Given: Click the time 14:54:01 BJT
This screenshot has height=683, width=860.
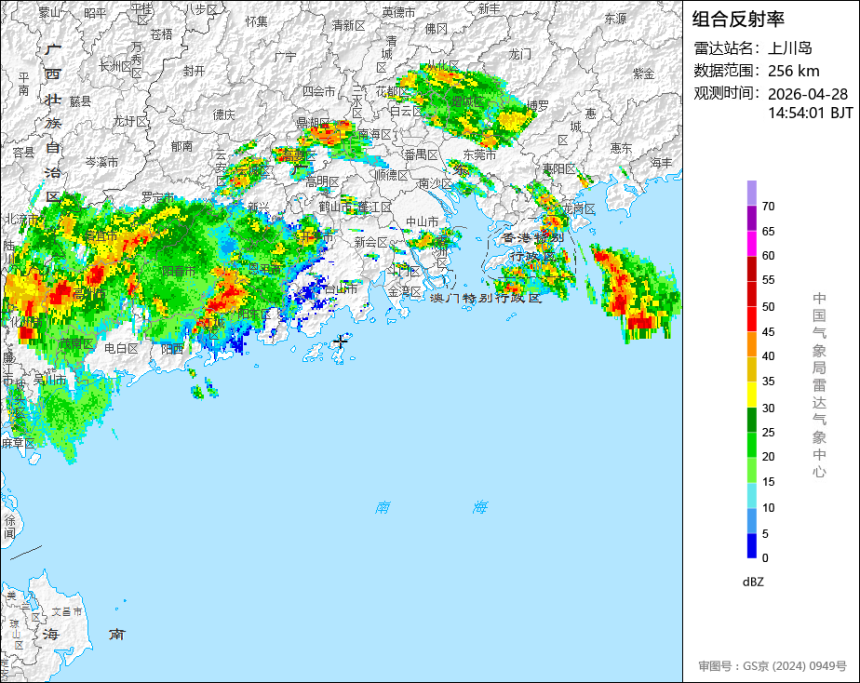Looking at the screenshot, I should (810, 113).
